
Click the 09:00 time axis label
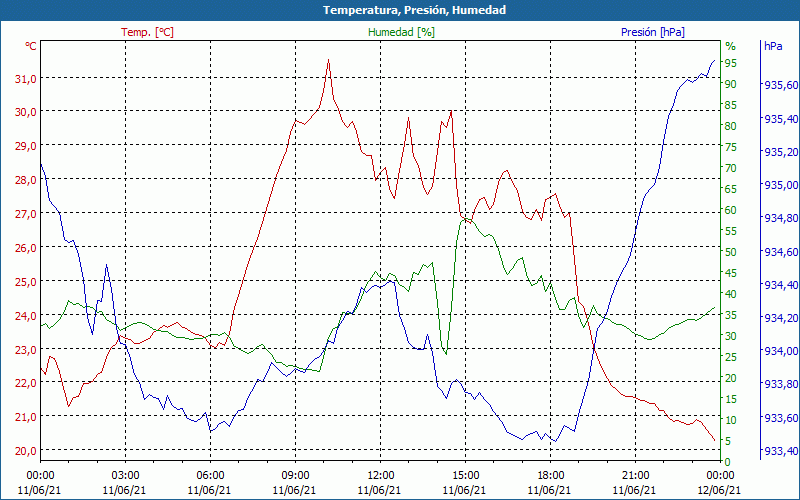coord(295,475)
